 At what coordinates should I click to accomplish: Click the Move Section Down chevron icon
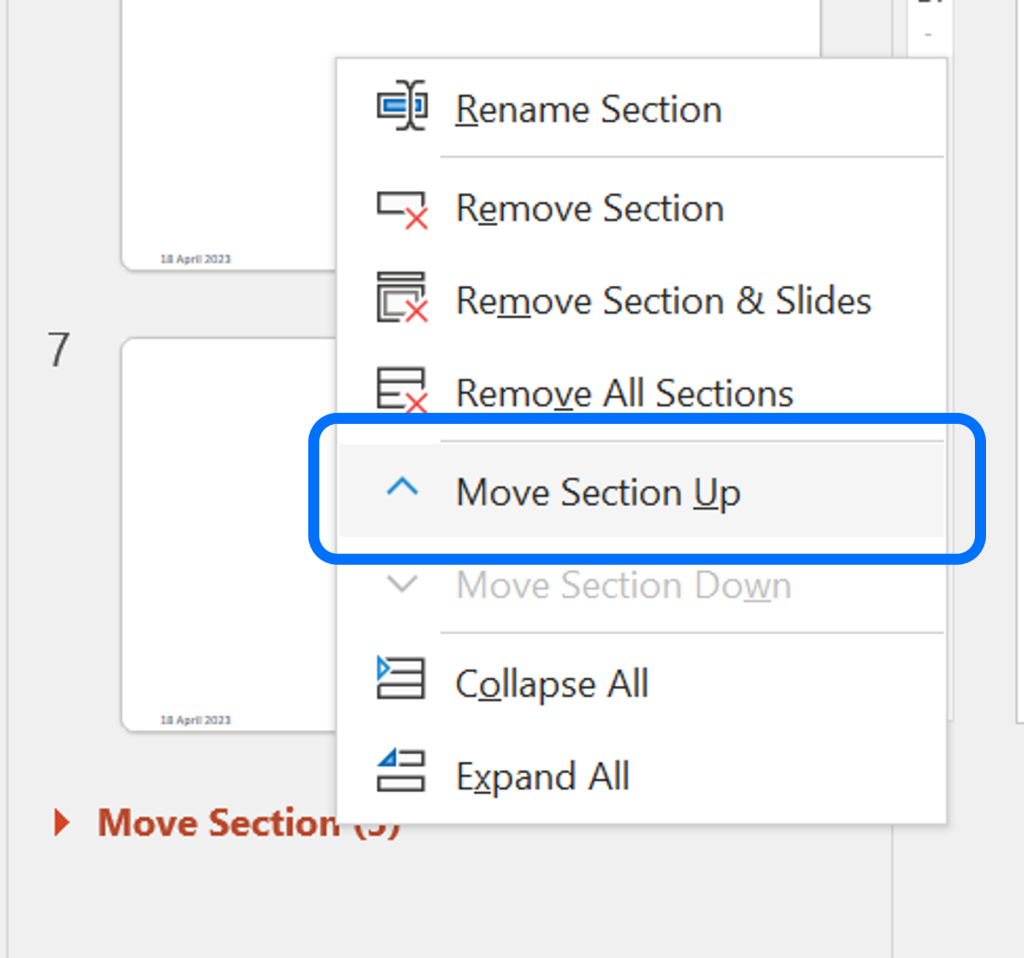(402, 583)
